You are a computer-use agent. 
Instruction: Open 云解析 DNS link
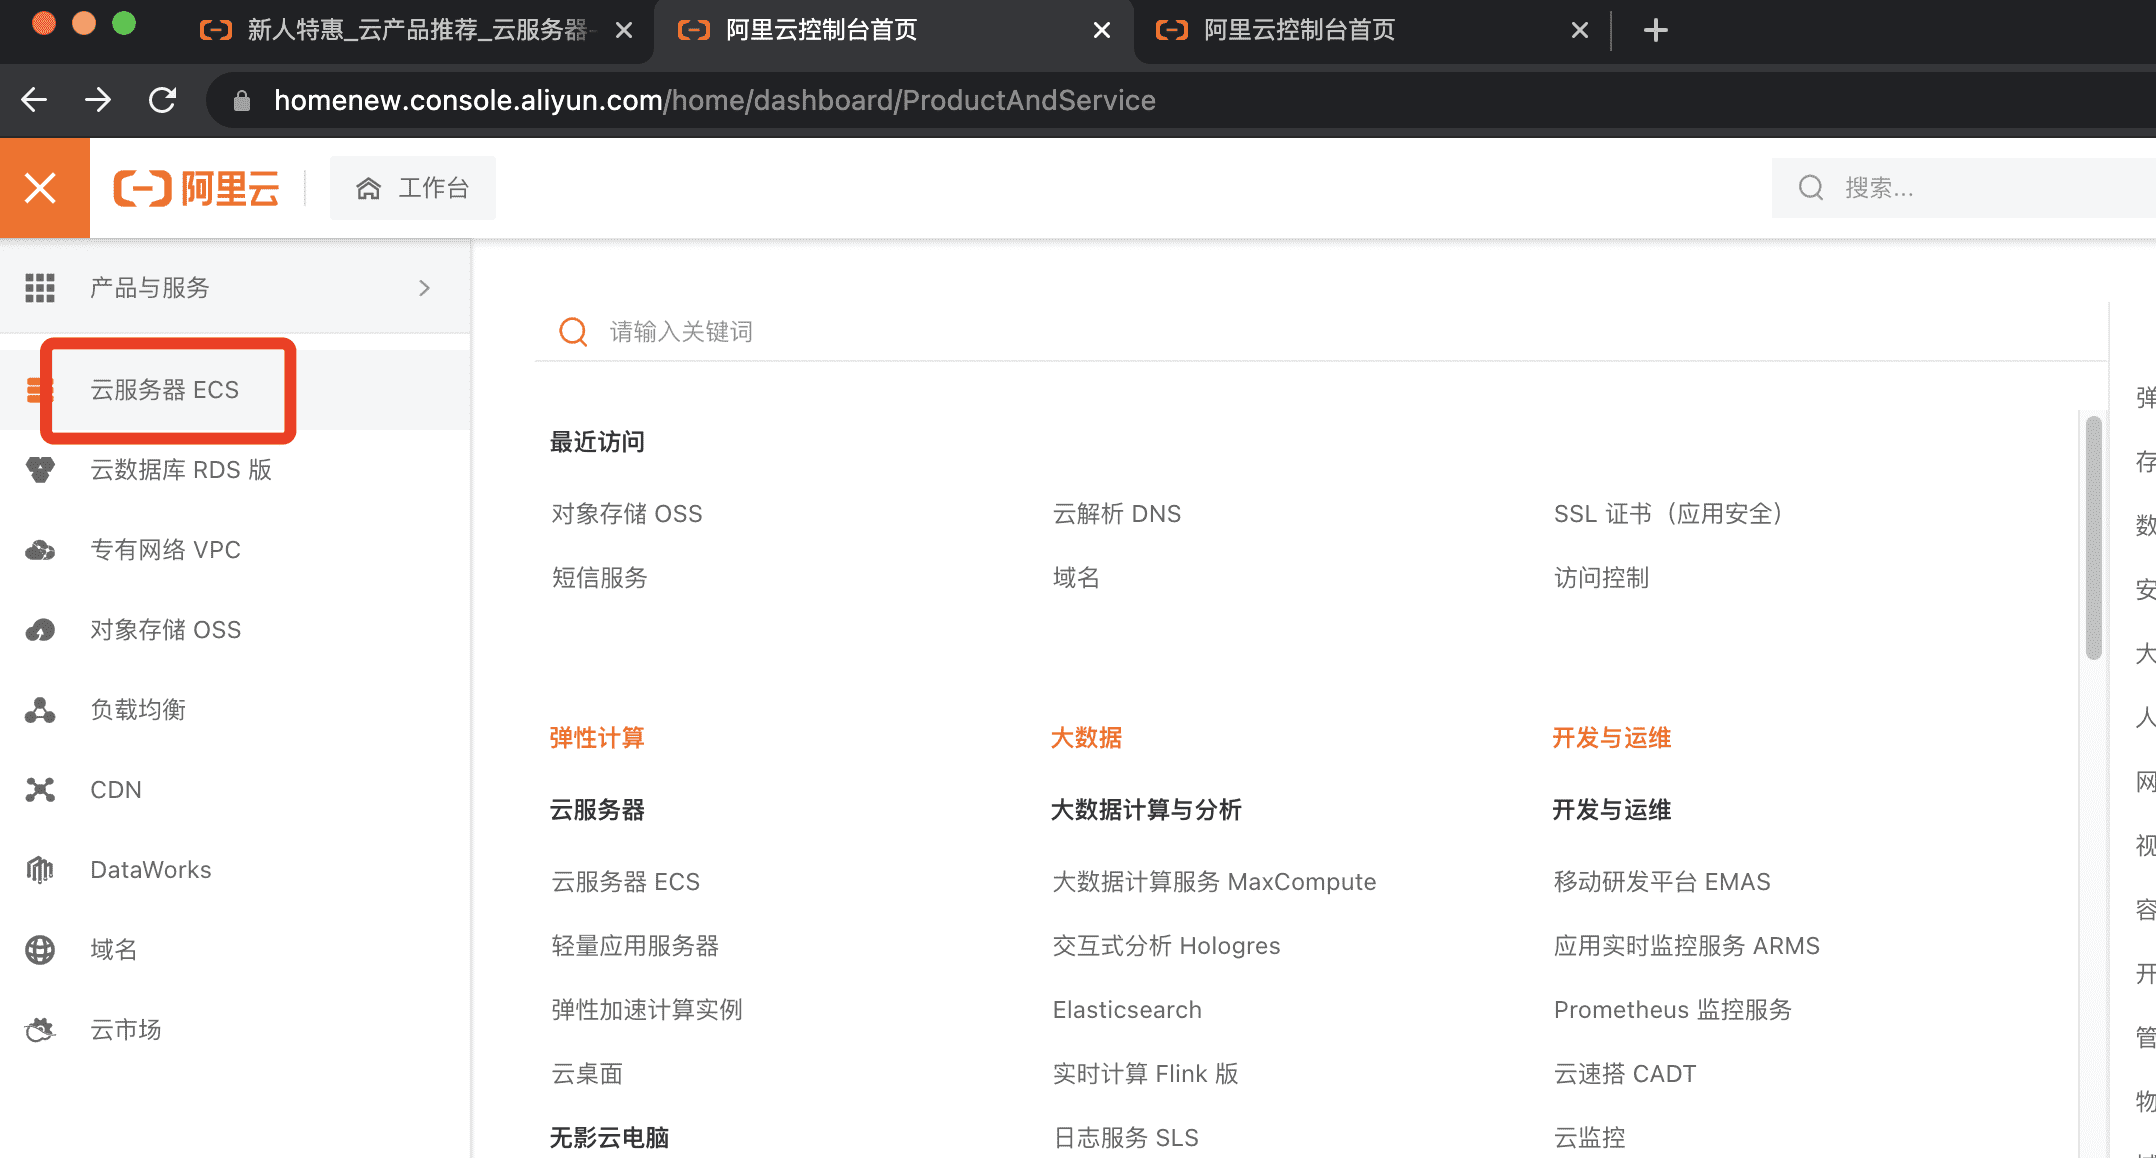(1116, 514)
